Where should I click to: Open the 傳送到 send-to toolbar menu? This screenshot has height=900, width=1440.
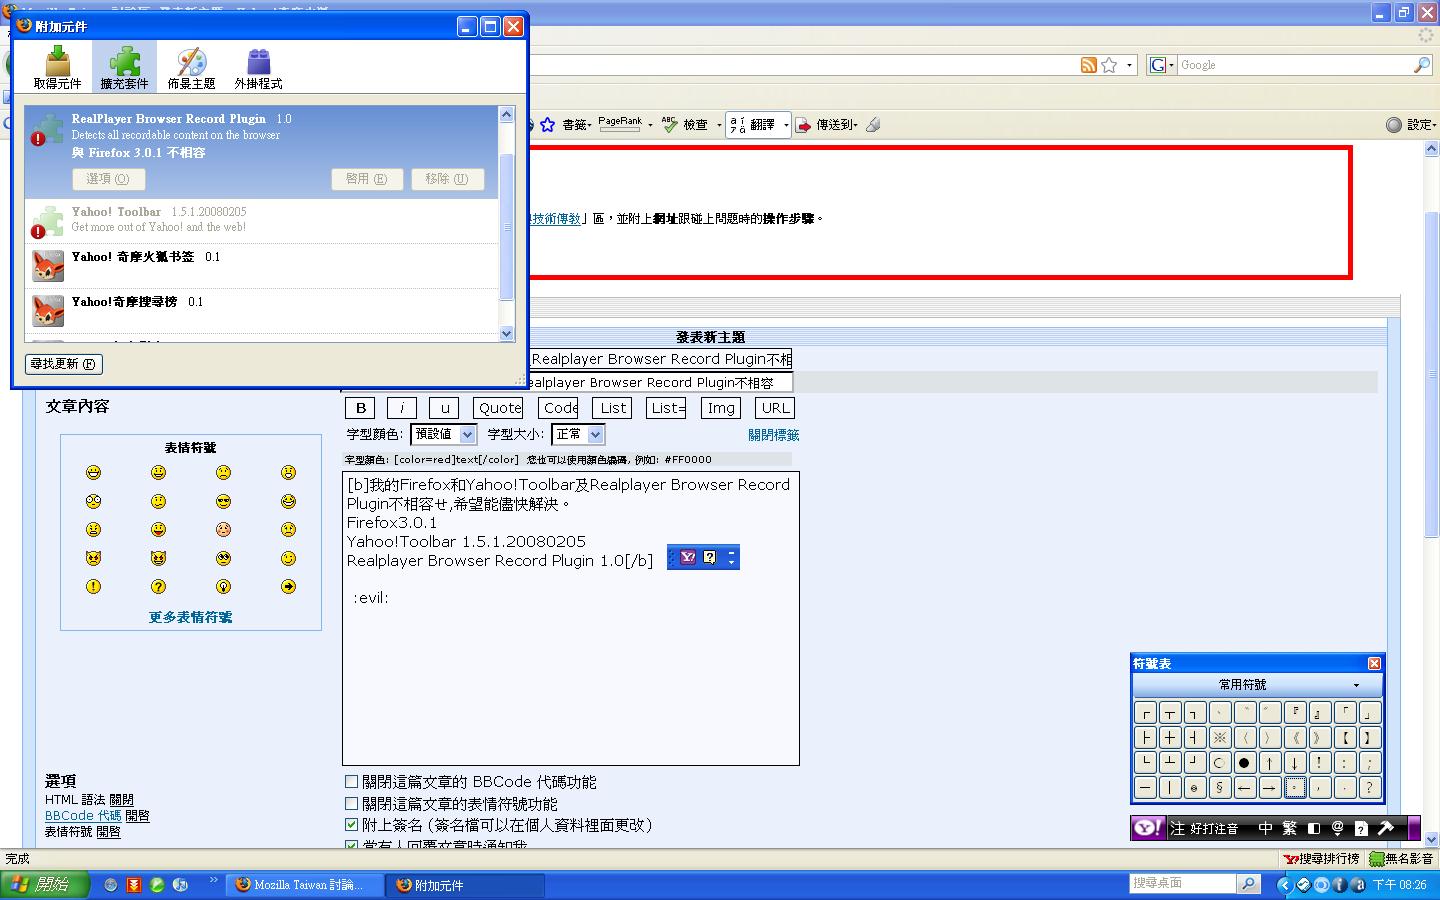click(827, 125)
